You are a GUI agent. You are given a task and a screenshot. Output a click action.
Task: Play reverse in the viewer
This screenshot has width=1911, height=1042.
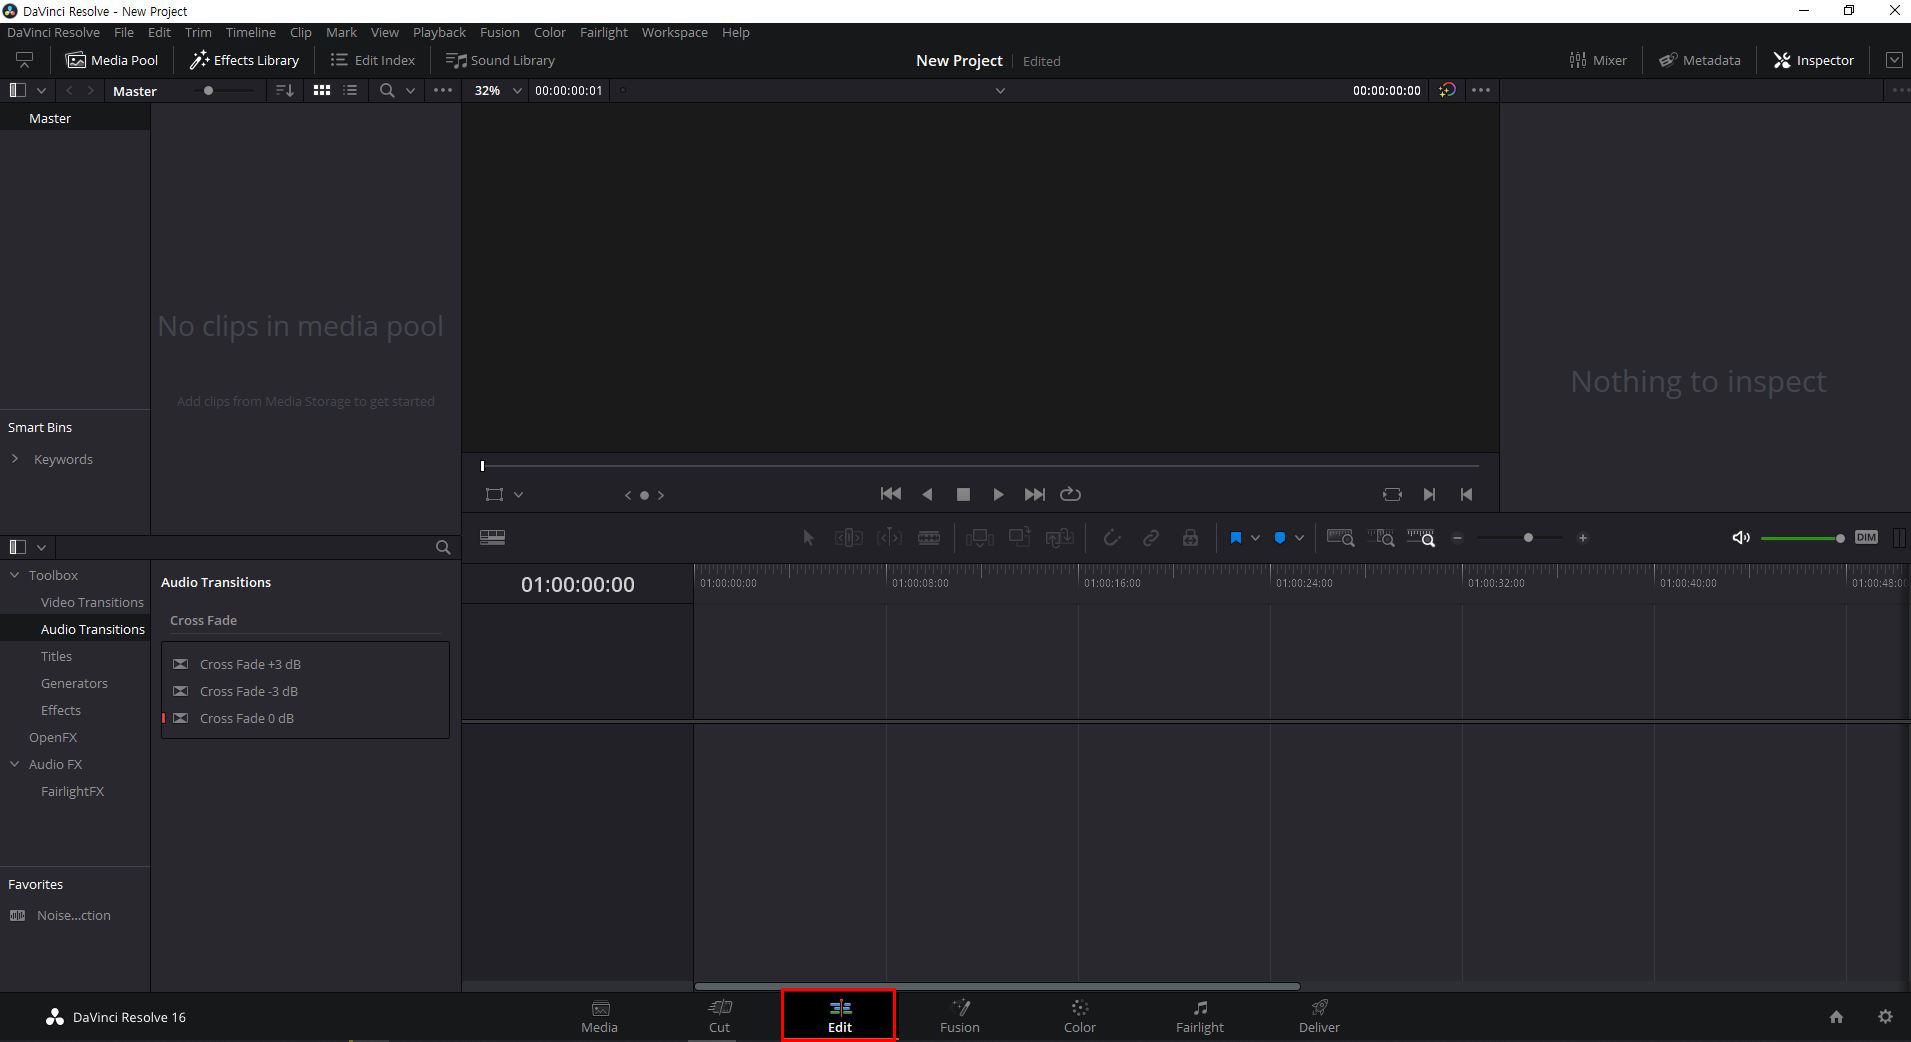click(927, 494)
